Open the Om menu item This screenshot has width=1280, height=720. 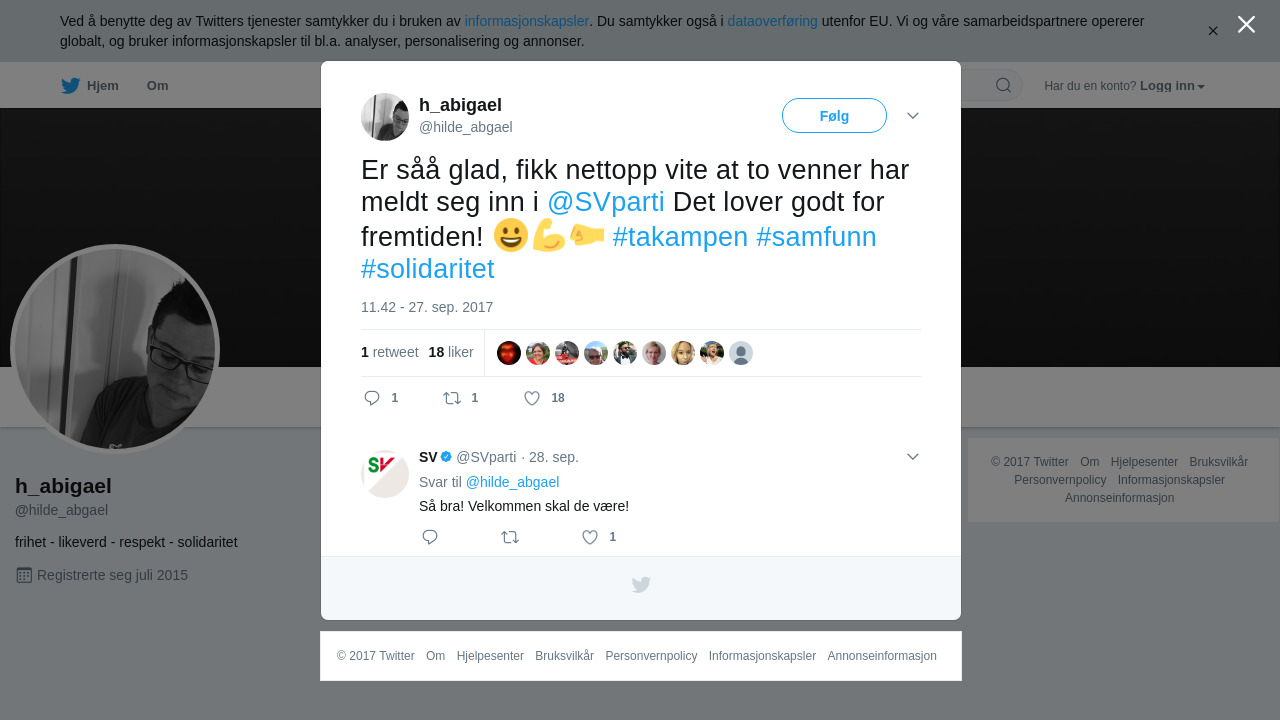157,86
